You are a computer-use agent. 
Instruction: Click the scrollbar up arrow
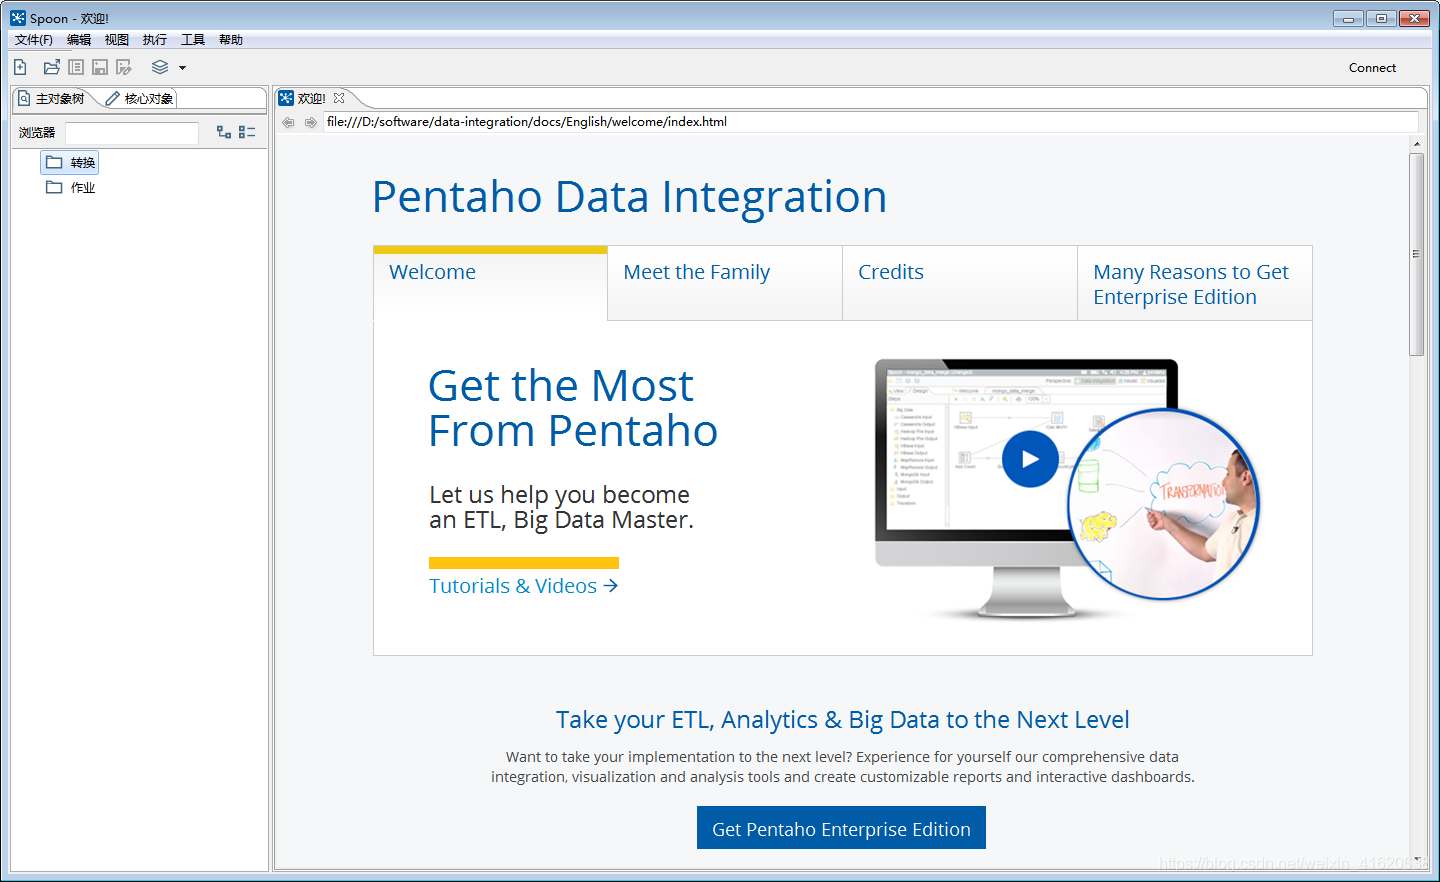(1416, 145)
